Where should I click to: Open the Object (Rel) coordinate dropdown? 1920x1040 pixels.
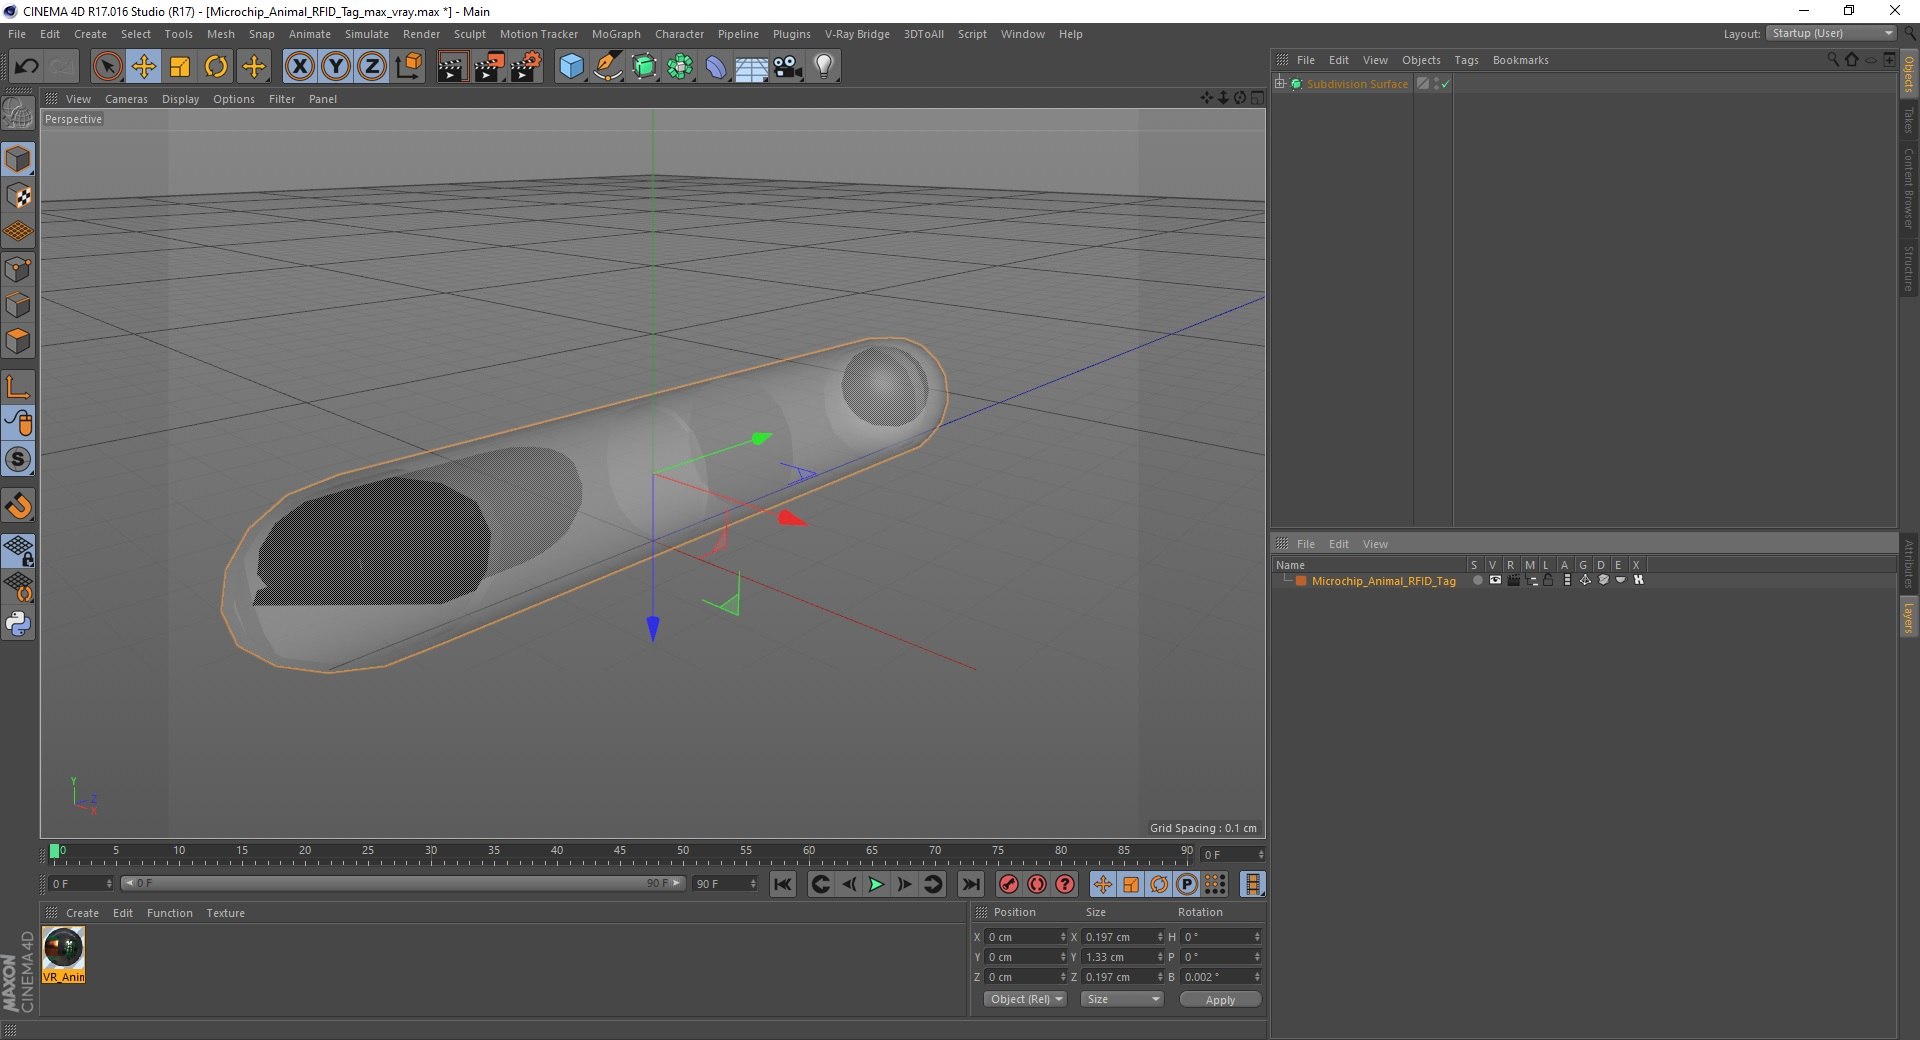click(1026, 999)
